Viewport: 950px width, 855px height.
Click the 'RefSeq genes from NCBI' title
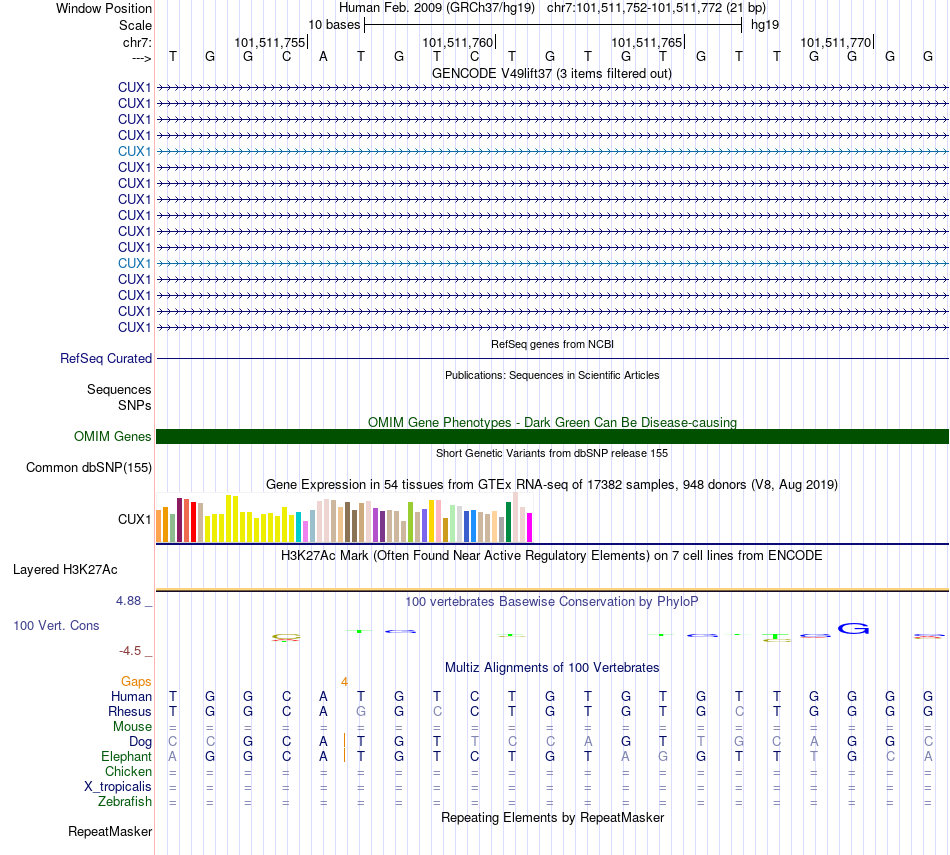pyautogui.click(x=552, y=344)
